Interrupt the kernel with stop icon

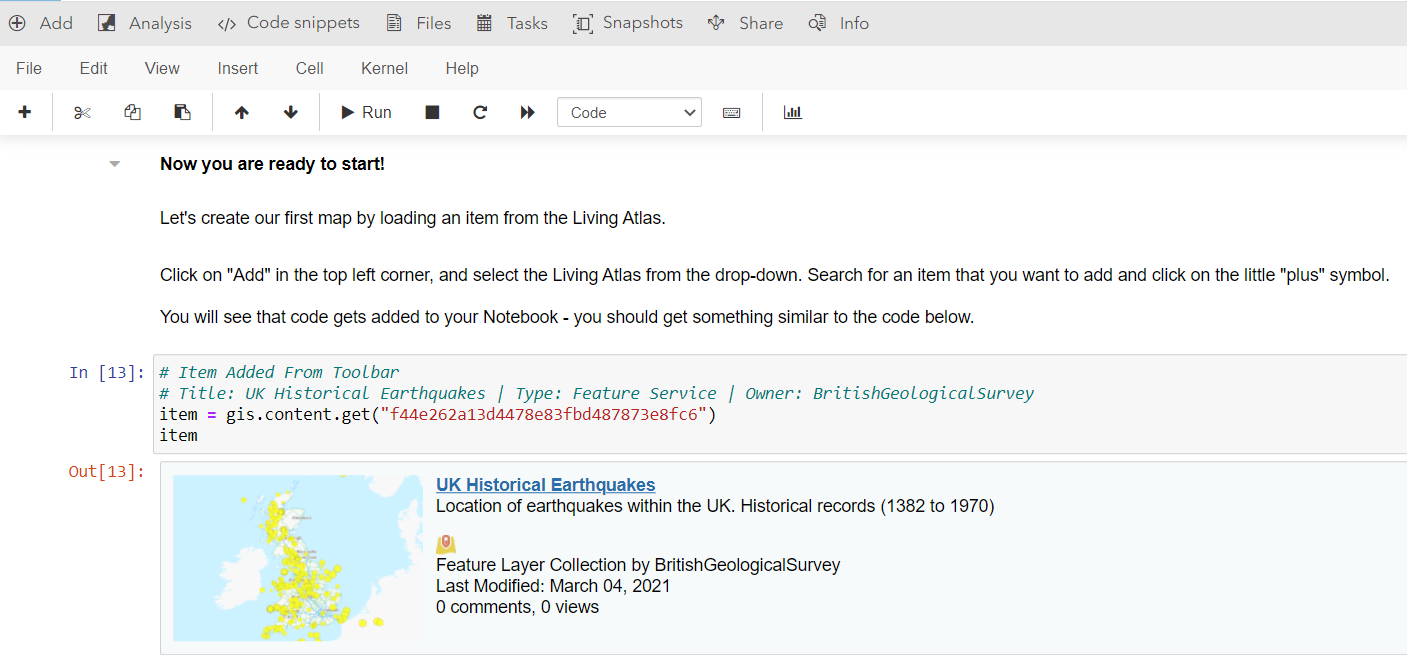point(432,113)
